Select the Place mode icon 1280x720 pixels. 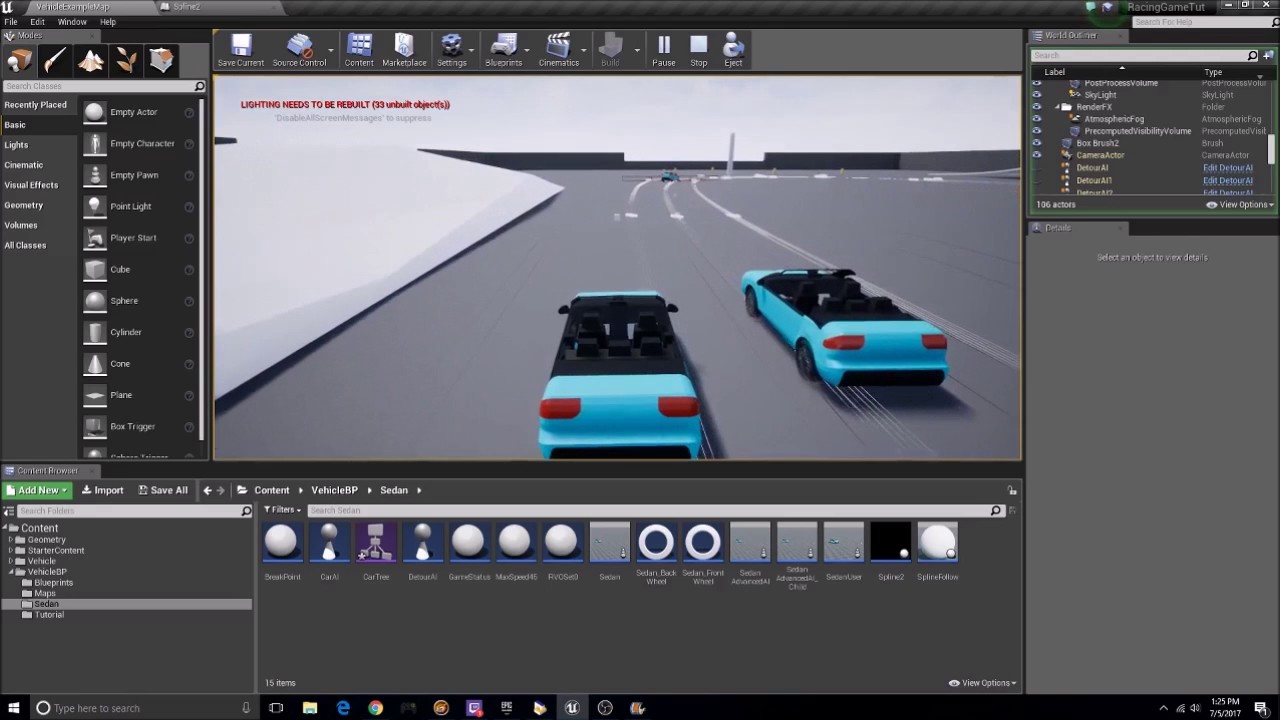[19, 61]
